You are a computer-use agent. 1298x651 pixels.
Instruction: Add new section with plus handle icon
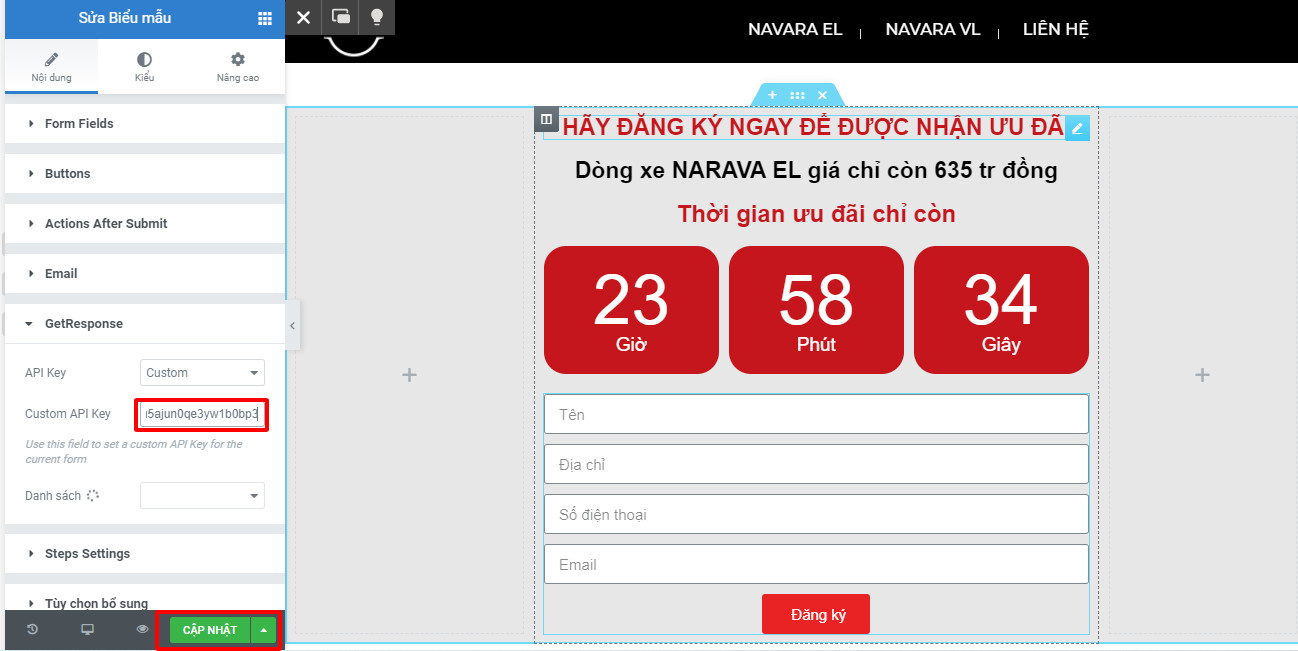(772, 95)
